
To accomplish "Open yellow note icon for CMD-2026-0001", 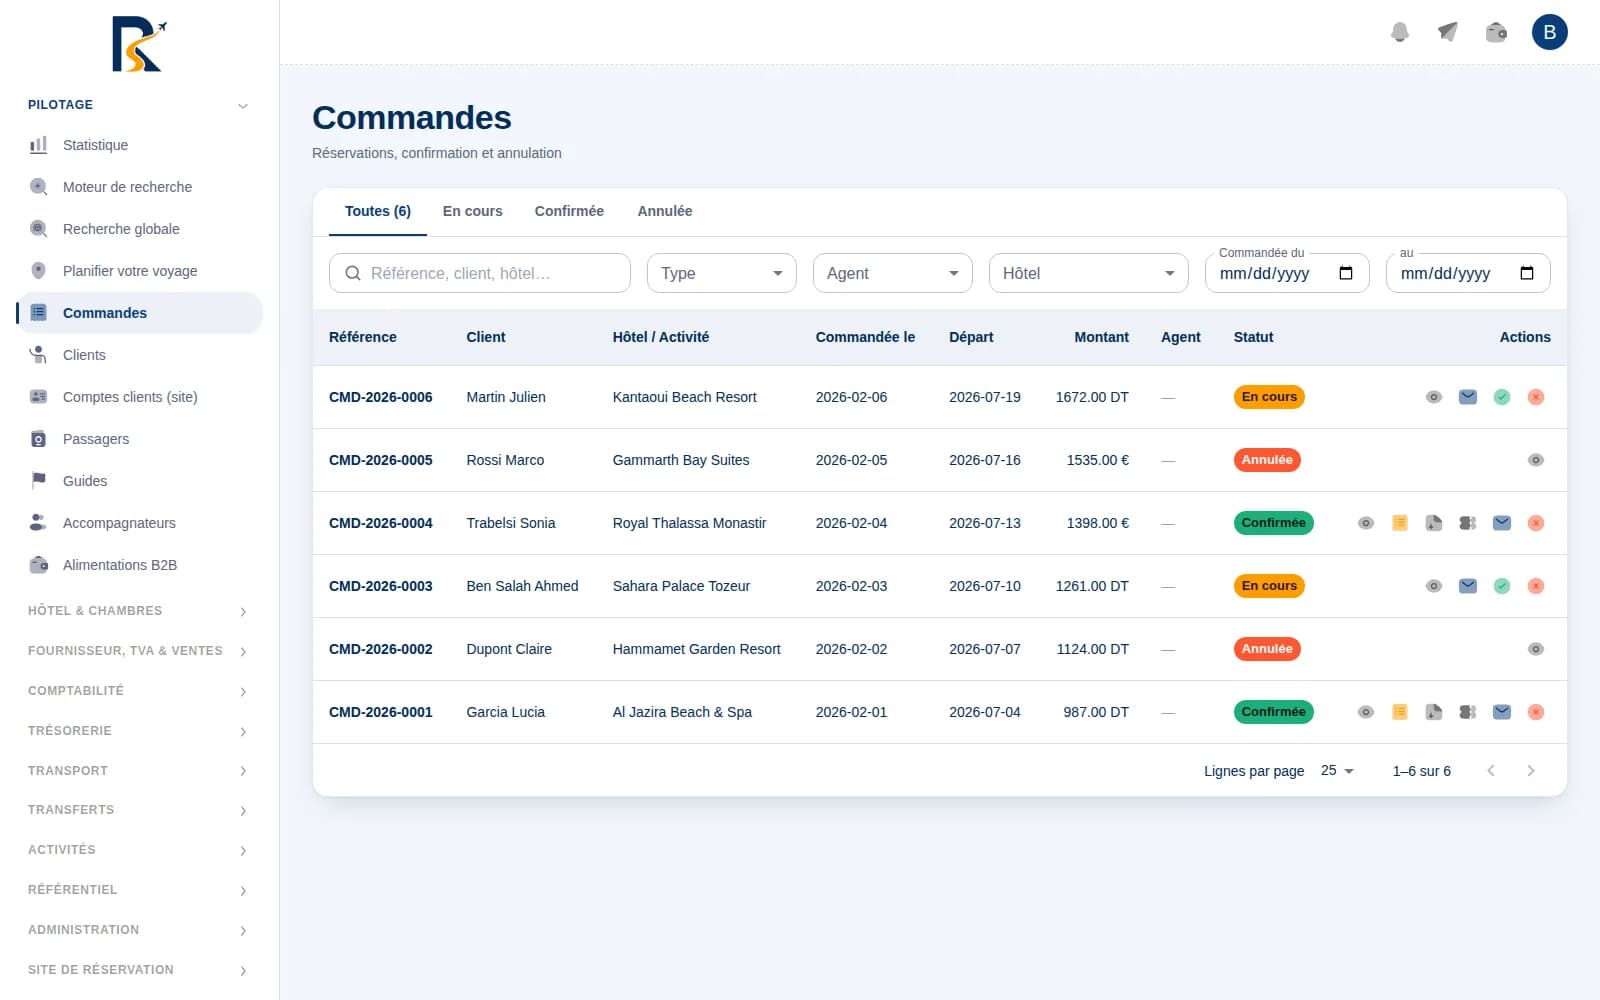I will pyautogui.click(x=1400, y=712).
